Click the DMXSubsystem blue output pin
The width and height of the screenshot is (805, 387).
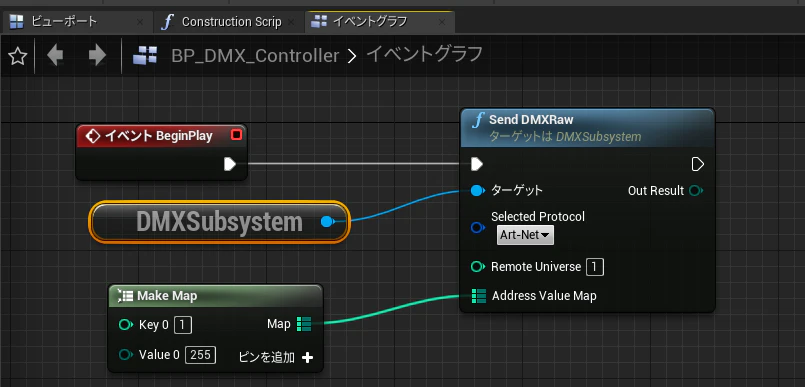click(x=327, y=222)
